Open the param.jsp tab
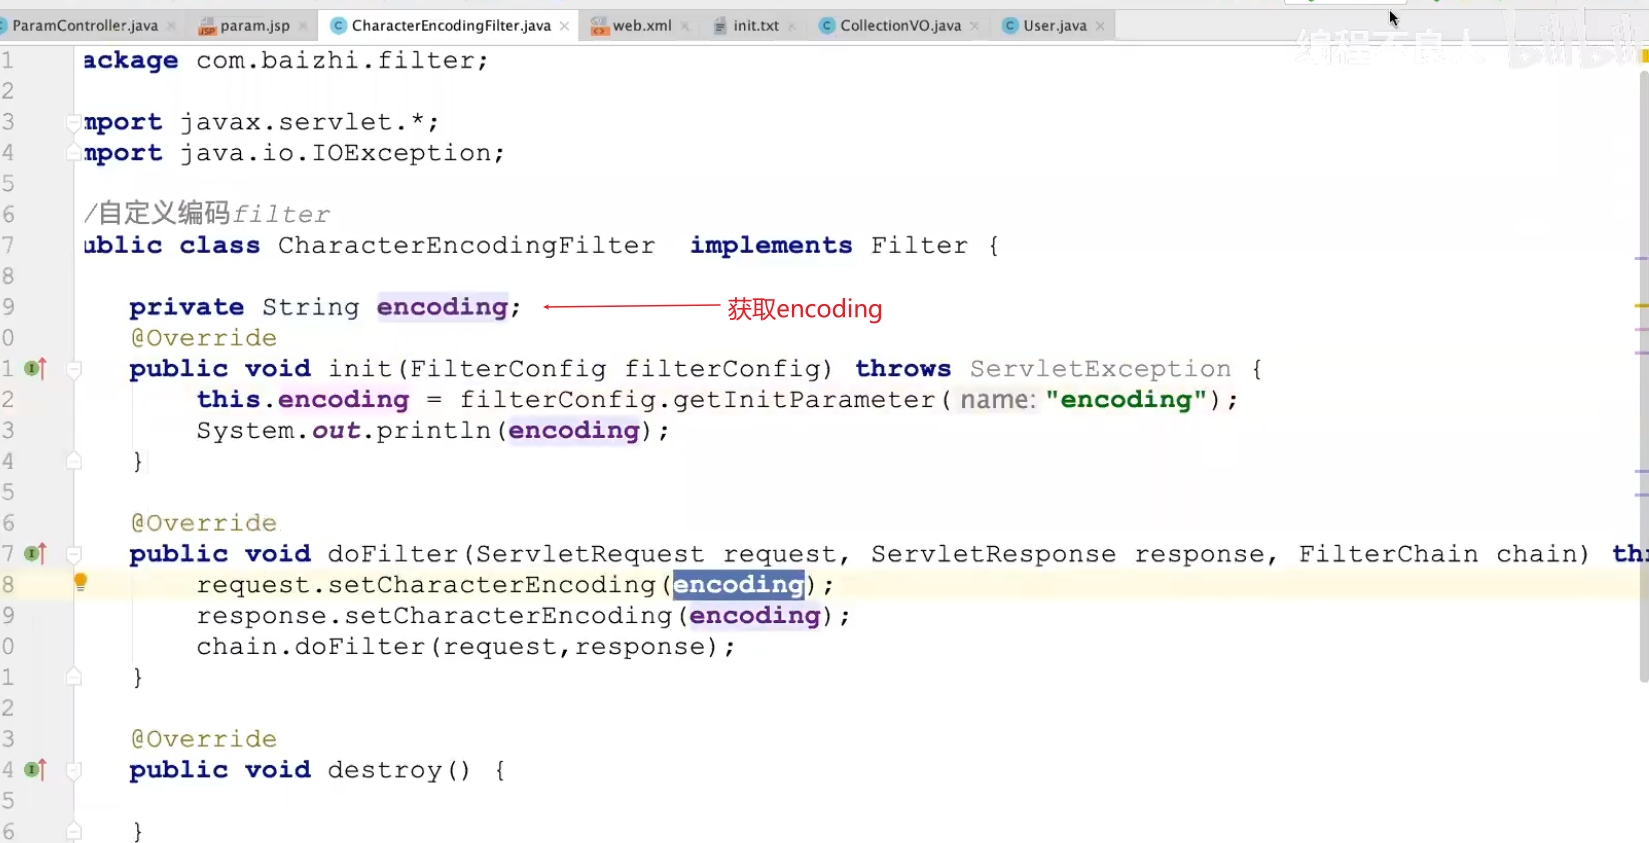The height and width of the screenshot is (843, 1649). 254,26
